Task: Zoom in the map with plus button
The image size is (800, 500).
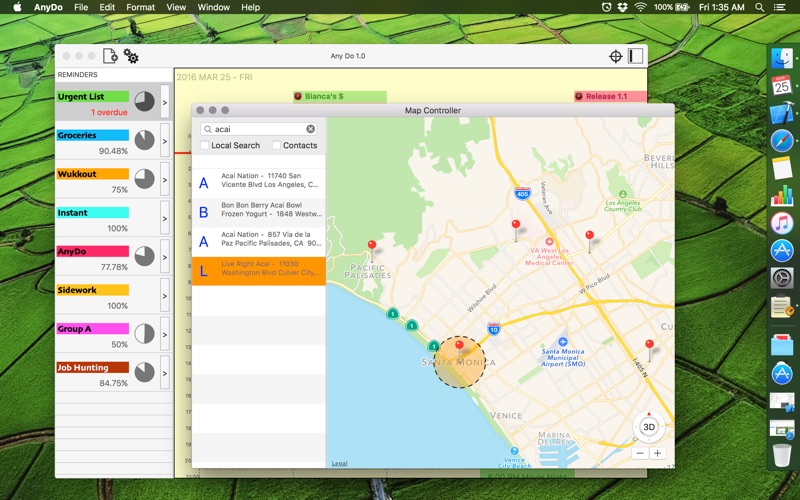Action: (658, 453)
